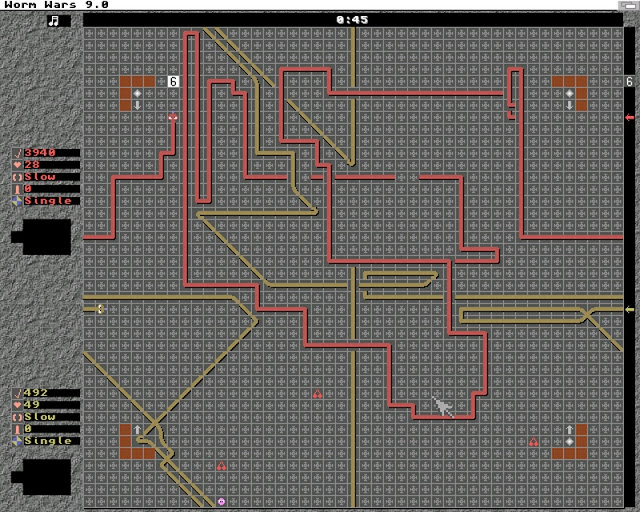Click the yellow worm's head
Screen dimensions: 640x512
click(x=99, y=309)
